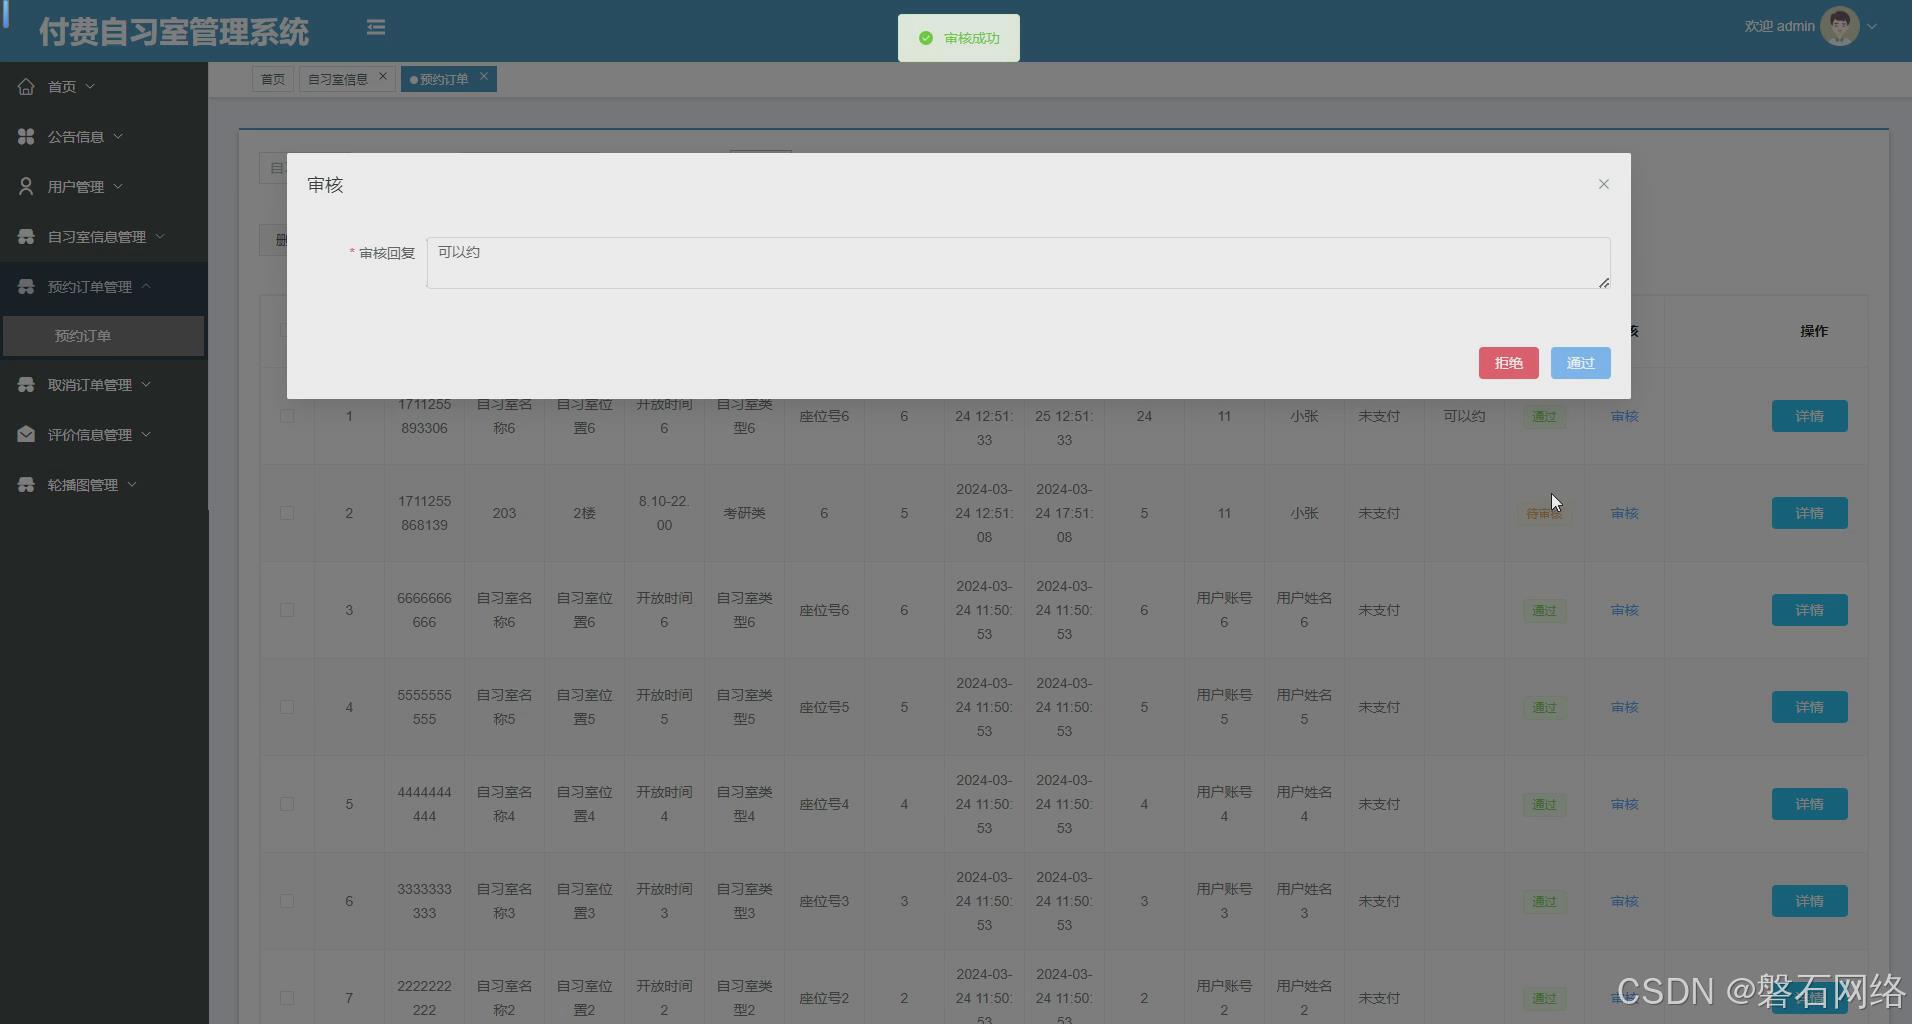Click the 审核 link on row 2
Image resolution: width=1912 pixels, height=1024 pixels.
pyautogui.click(x=1623, y=513)
